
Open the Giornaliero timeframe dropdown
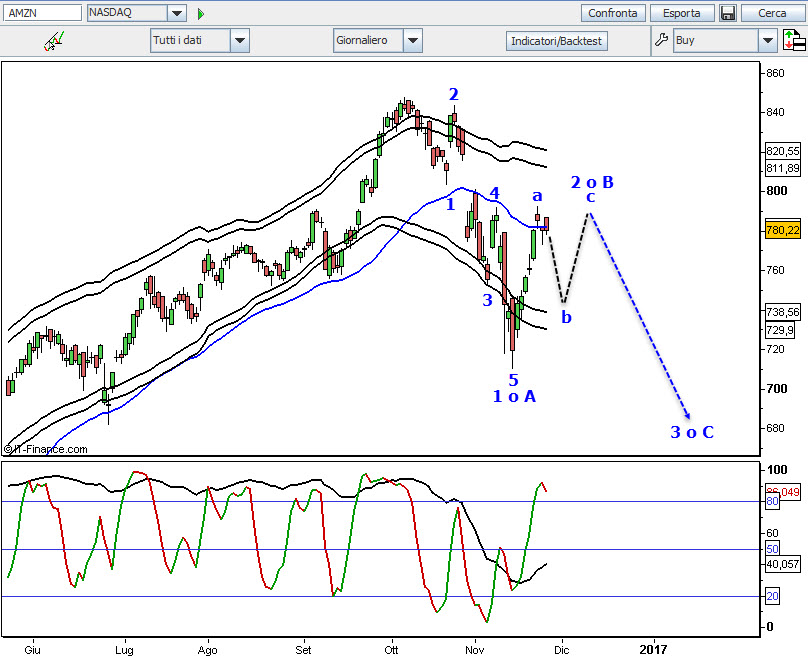tap(413, 40)
